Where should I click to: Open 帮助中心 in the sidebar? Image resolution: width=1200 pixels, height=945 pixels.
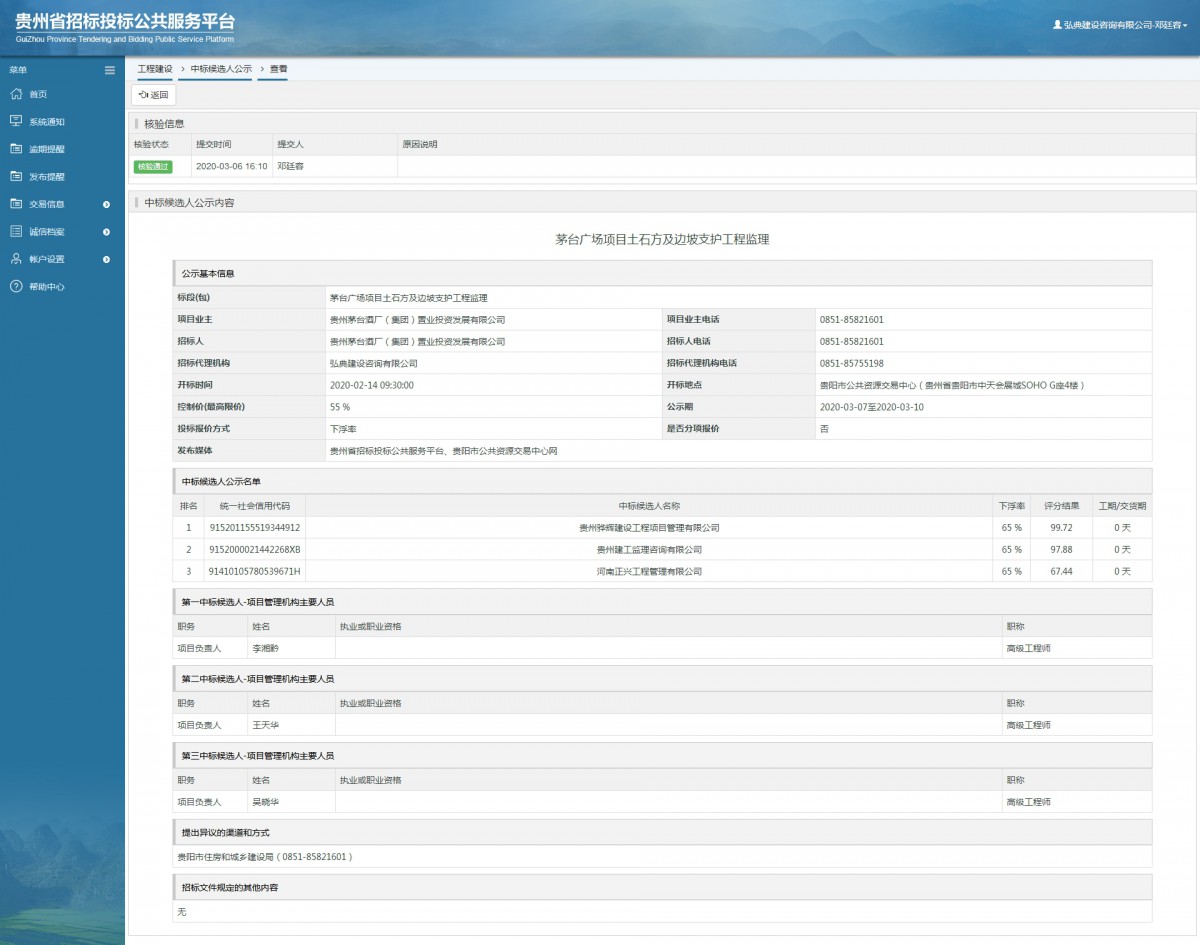pos(47,287)
